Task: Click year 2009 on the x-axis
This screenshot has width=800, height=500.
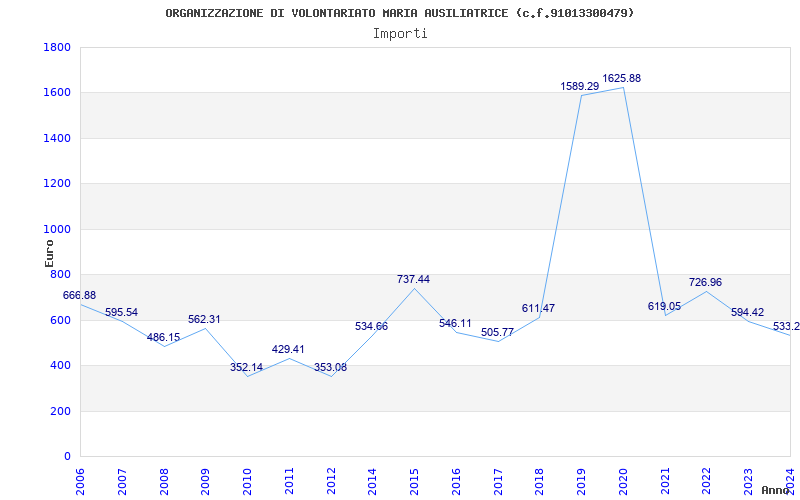Action: coord(206,481)
